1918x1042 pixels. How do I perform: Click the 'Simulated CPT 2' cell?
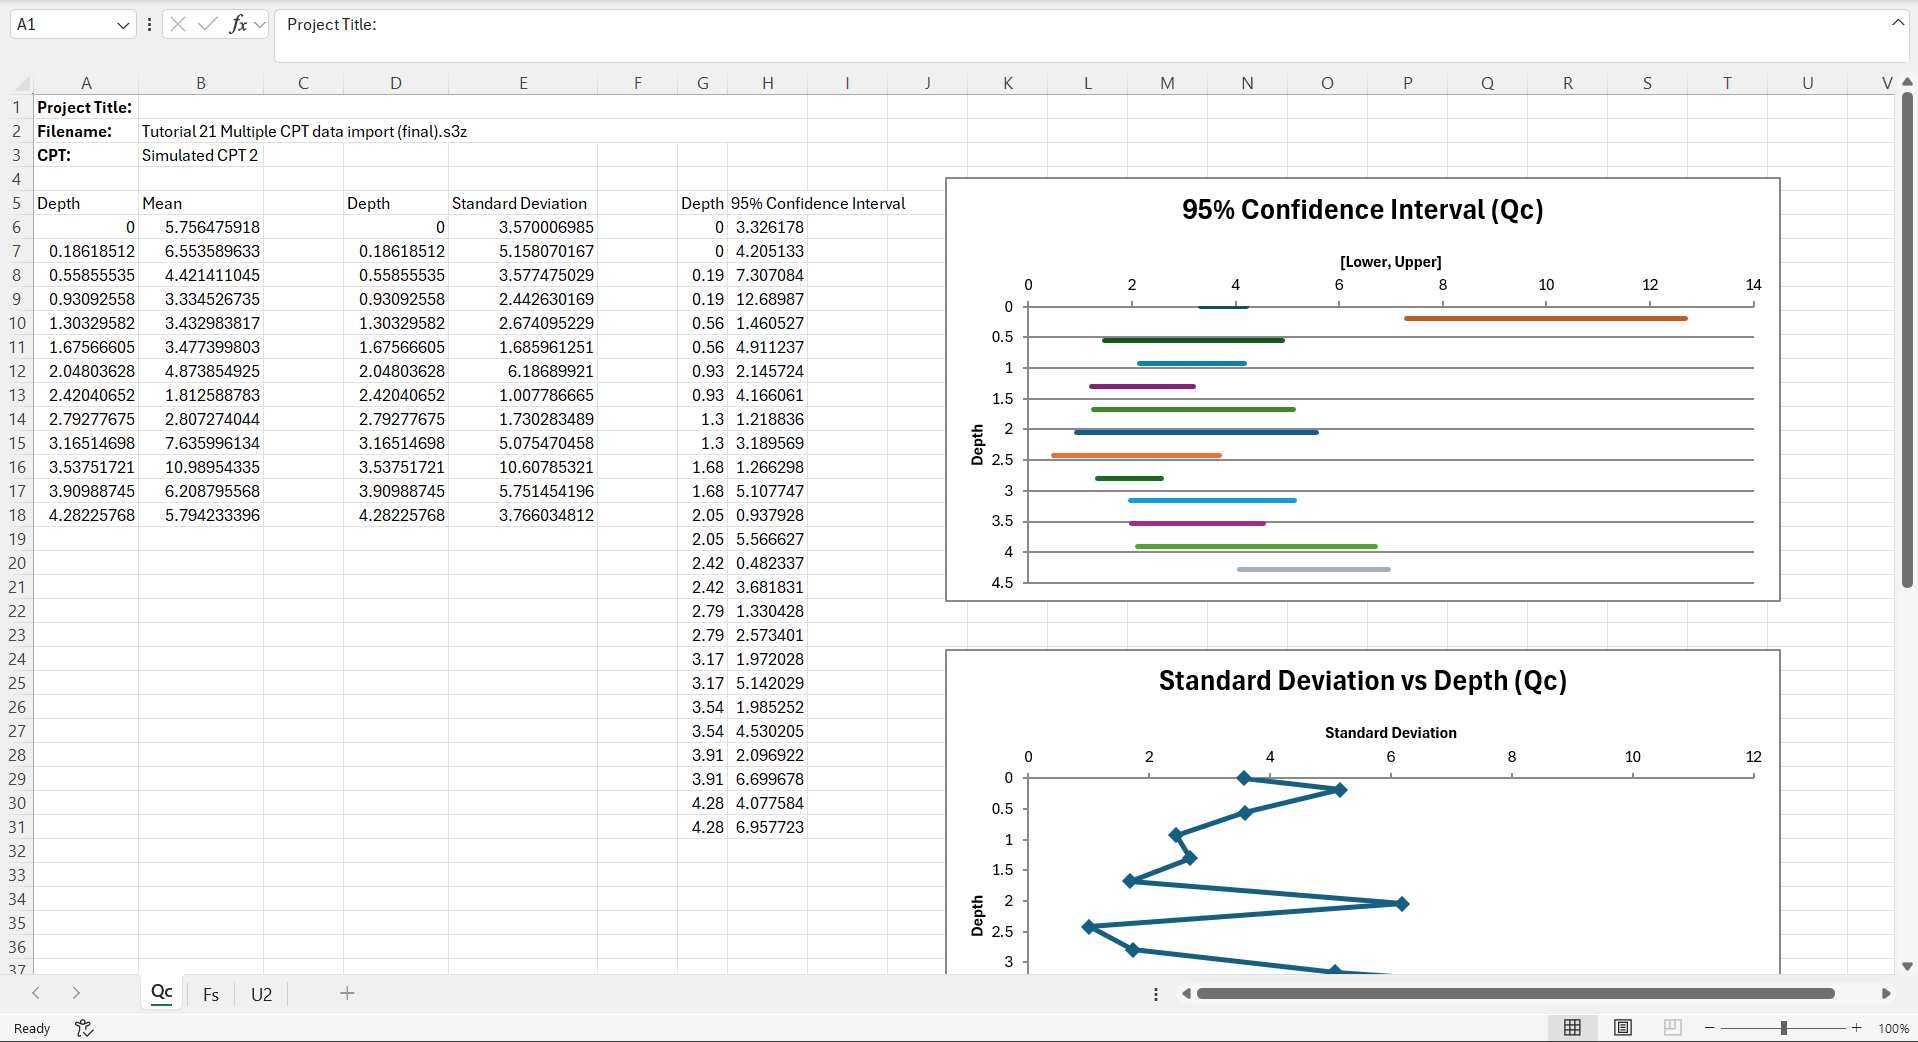click(x=200, y=155)
